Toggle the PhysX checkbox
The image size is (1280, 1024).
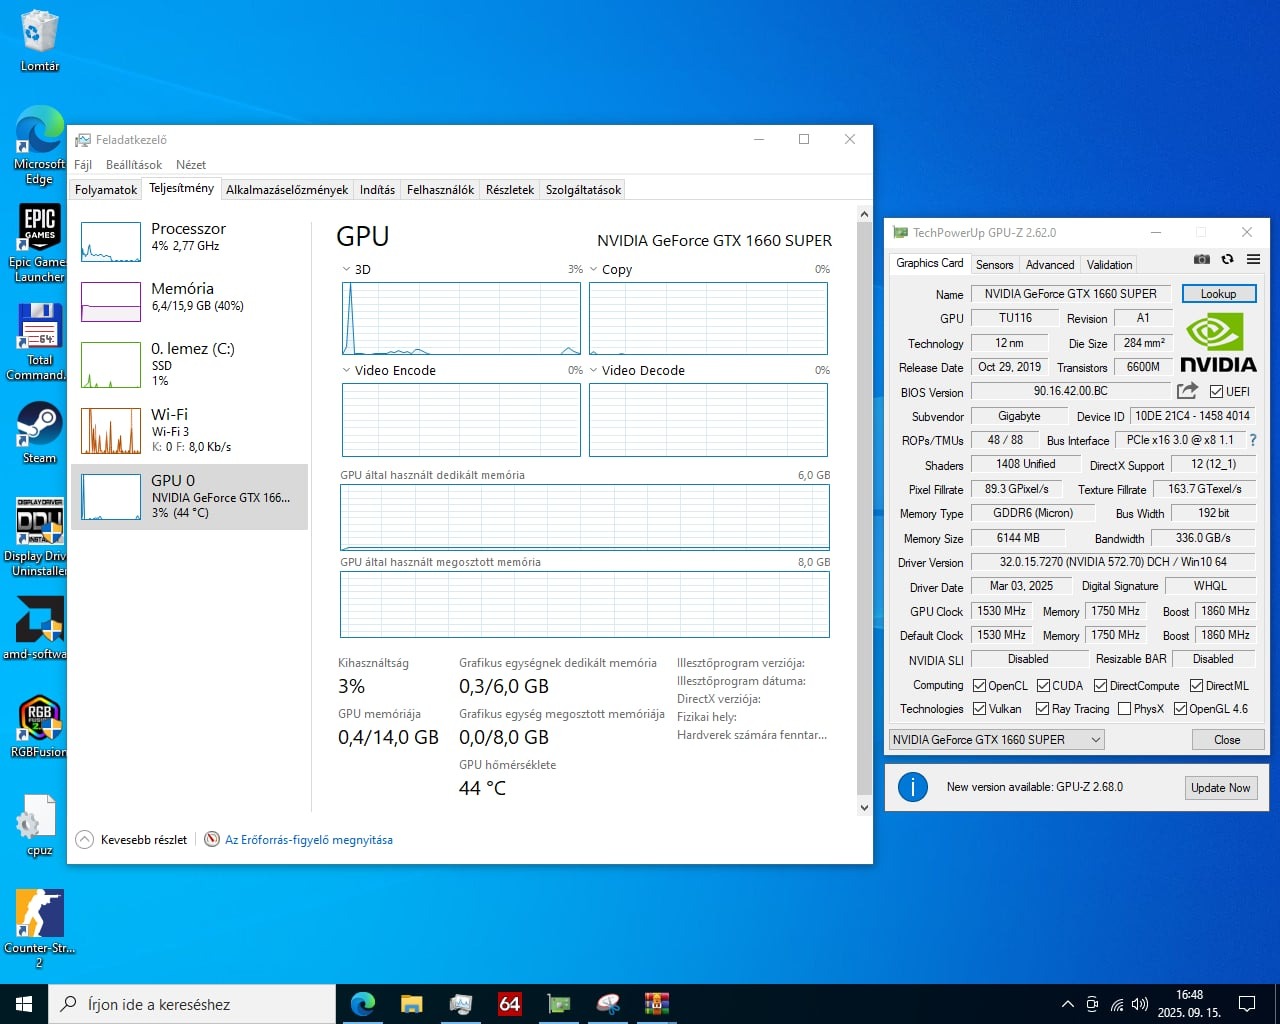[1124, 709]
